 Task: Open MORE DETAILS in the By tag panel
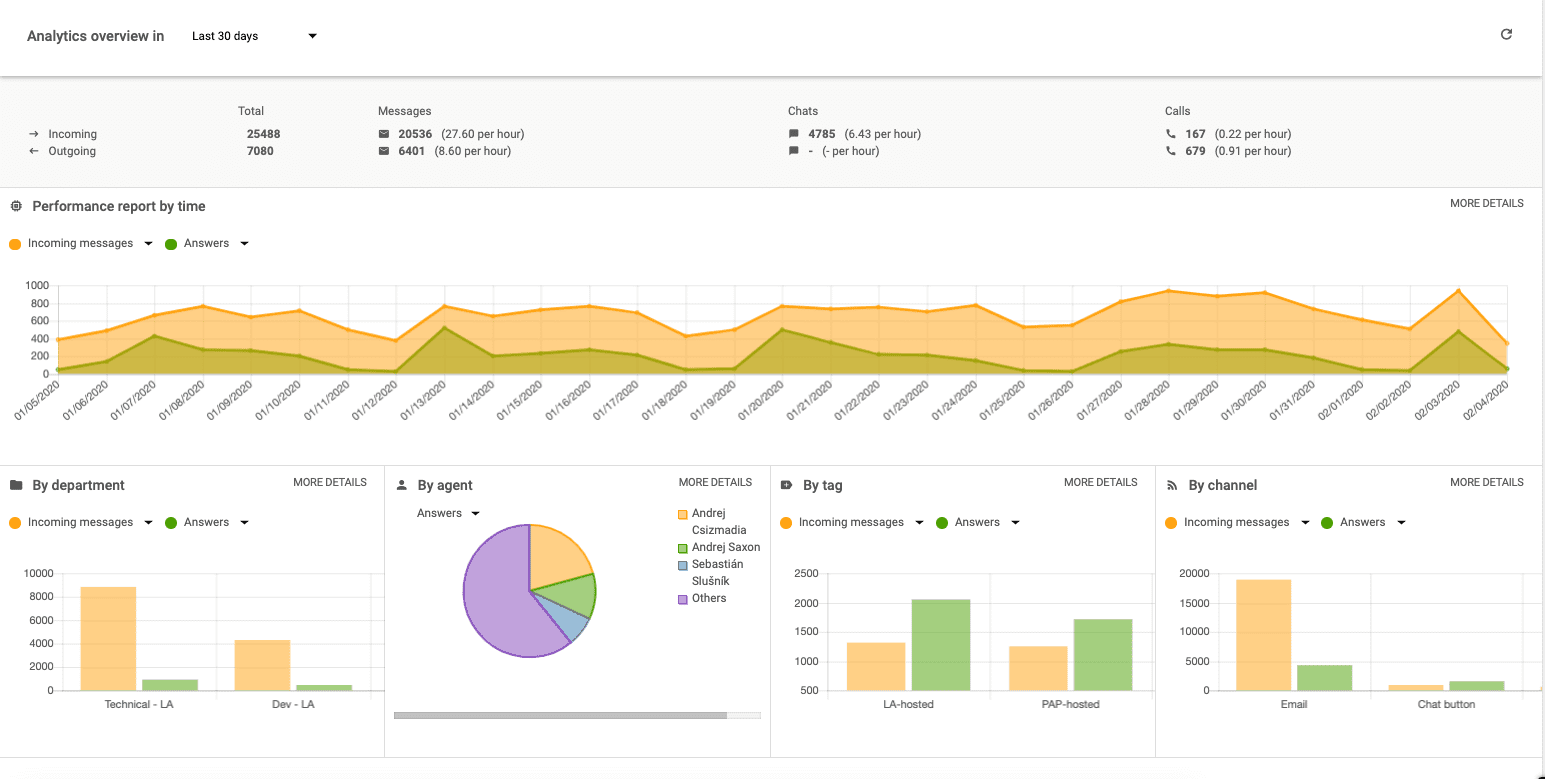(x=1100, y=481)
